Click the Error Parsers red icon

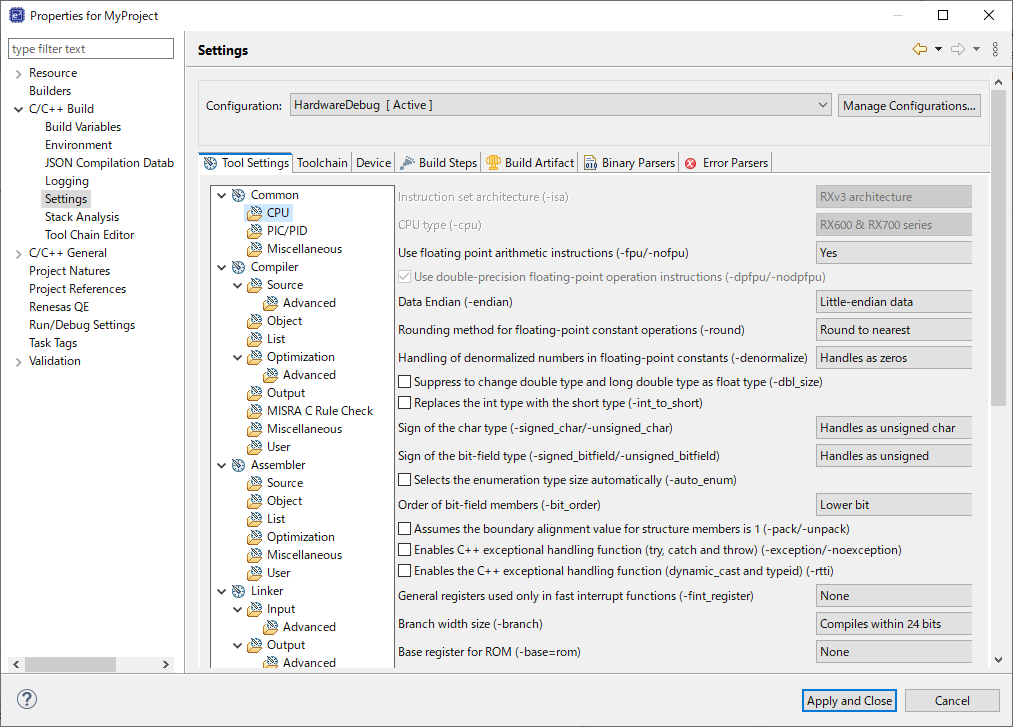coord(691,163)
